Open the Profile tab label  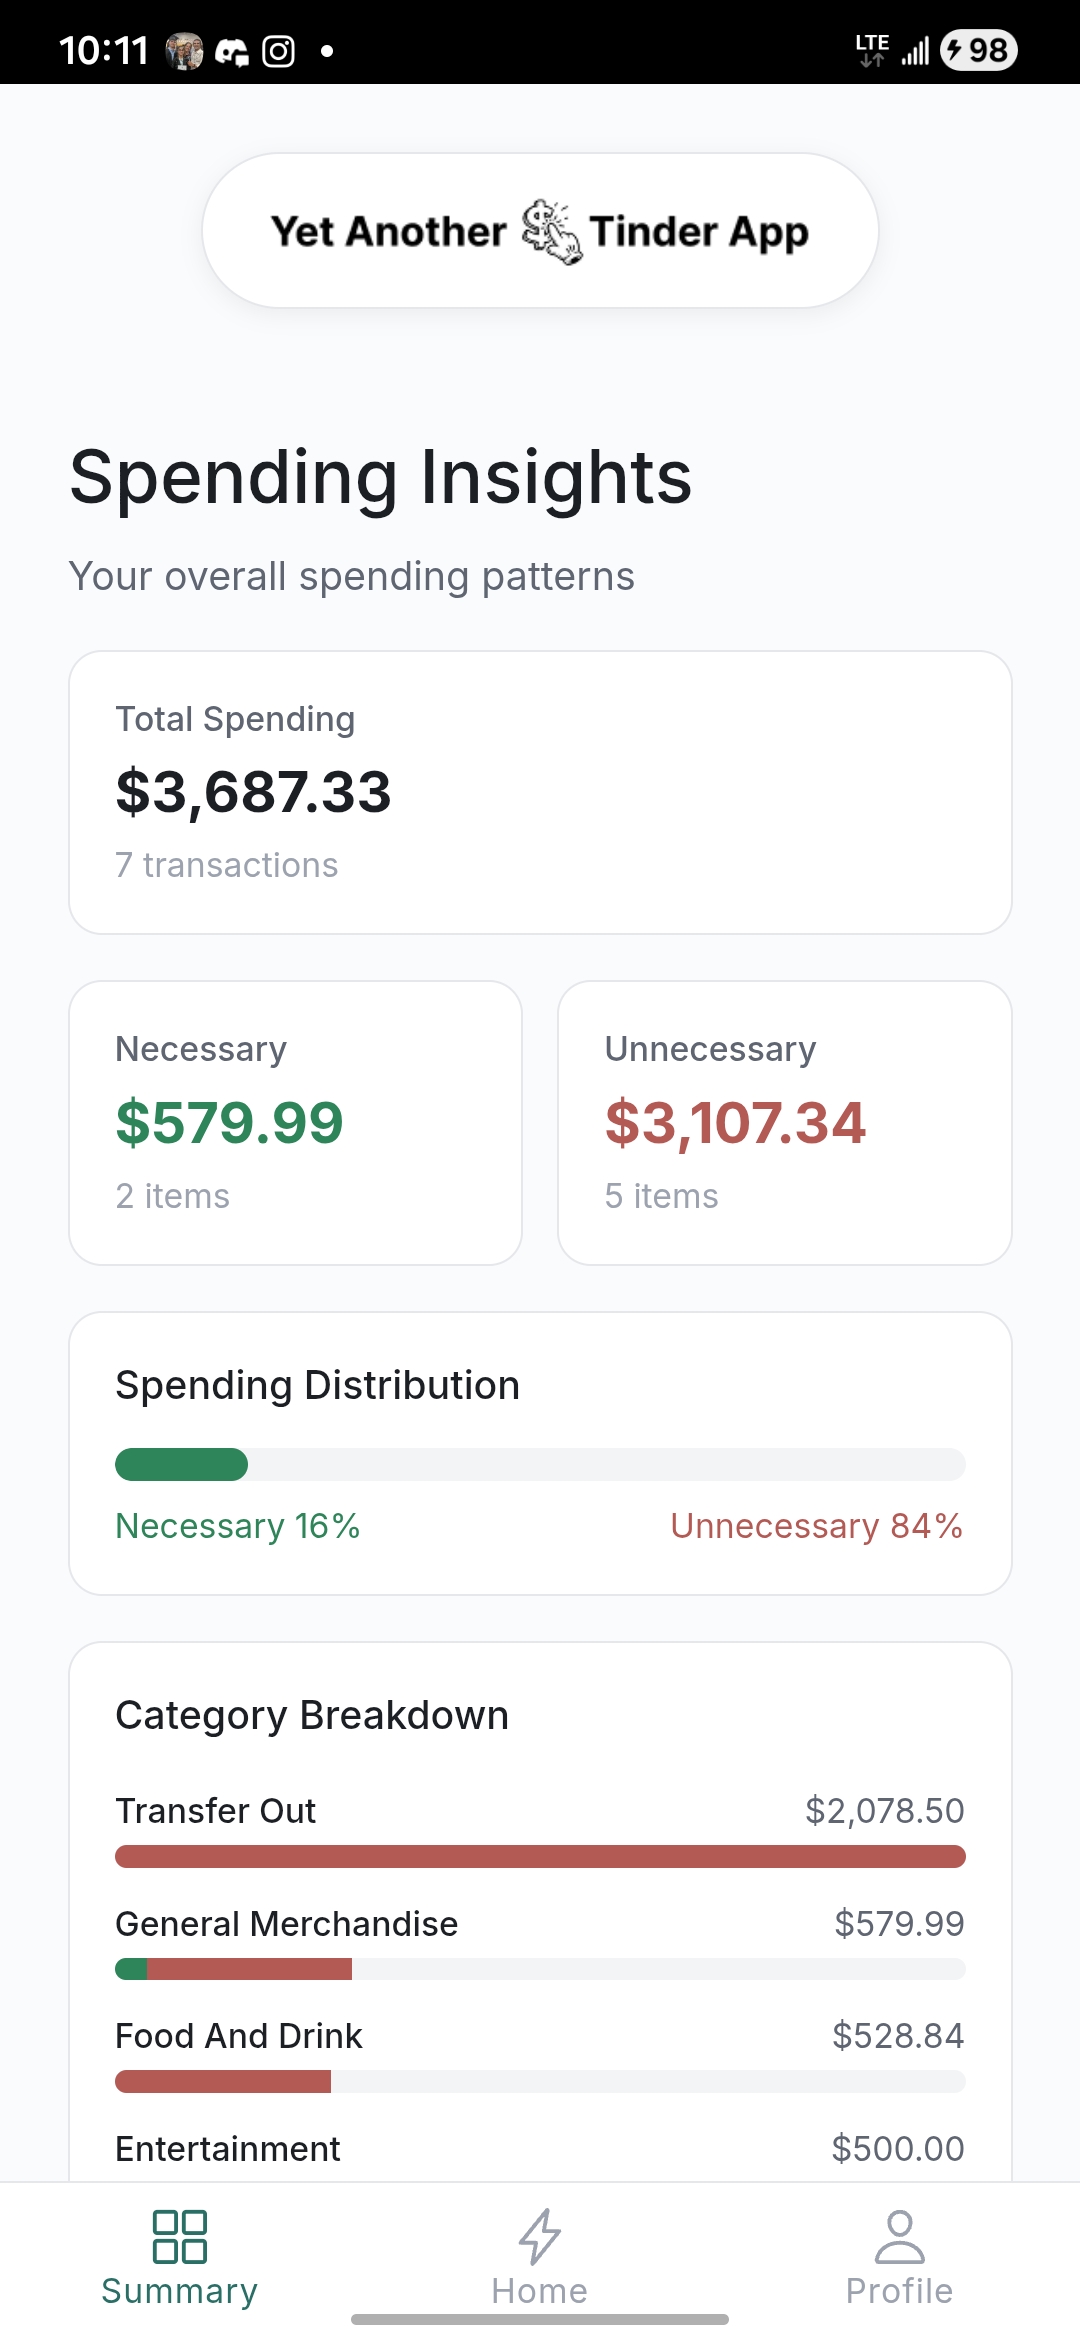900,2291
